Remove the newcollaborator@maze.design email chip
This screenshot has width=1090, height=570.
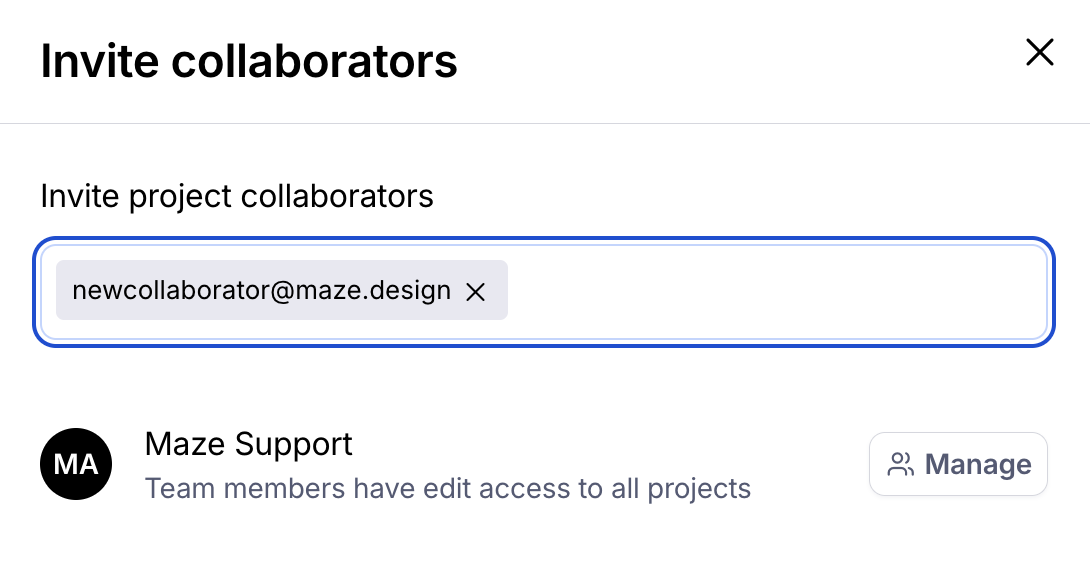[476, 291]
